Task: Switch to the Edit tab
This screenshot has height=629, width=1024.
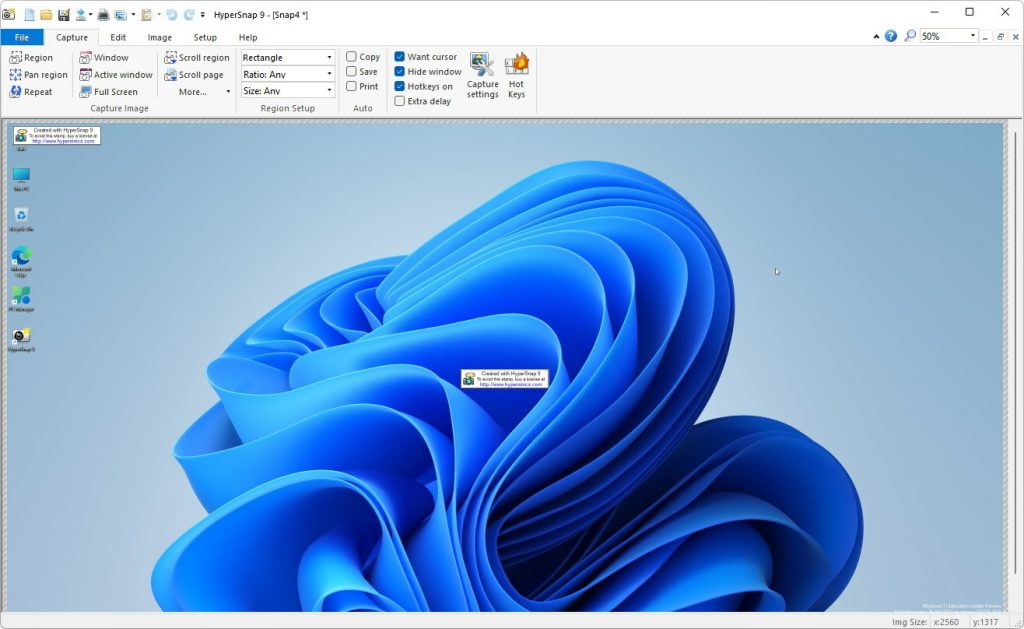Action: (118, 37)
